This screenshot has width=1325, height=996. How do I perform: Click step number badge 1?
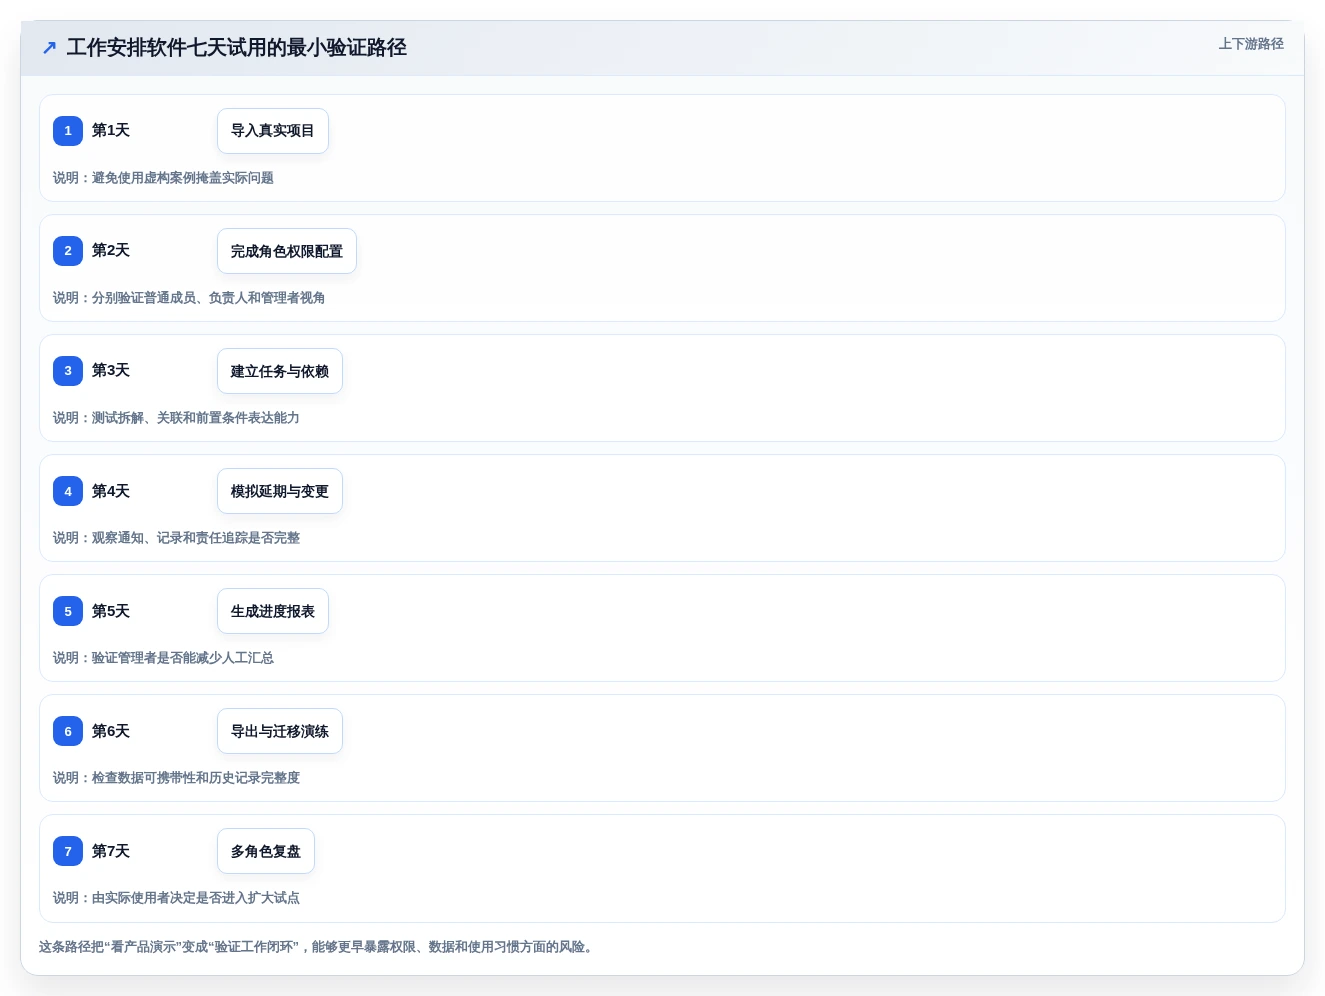pyautogui.click(x=68, y=130)
